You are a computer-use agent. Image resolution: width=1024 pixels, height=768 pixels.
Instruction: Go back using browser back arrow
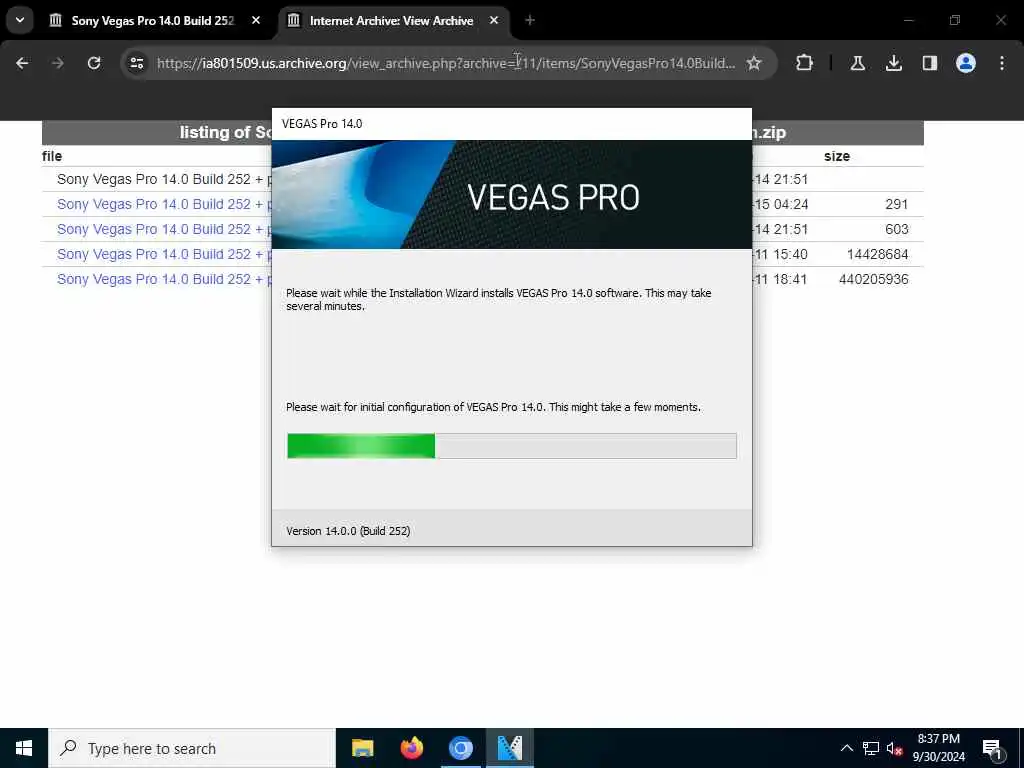coord(22,63)
